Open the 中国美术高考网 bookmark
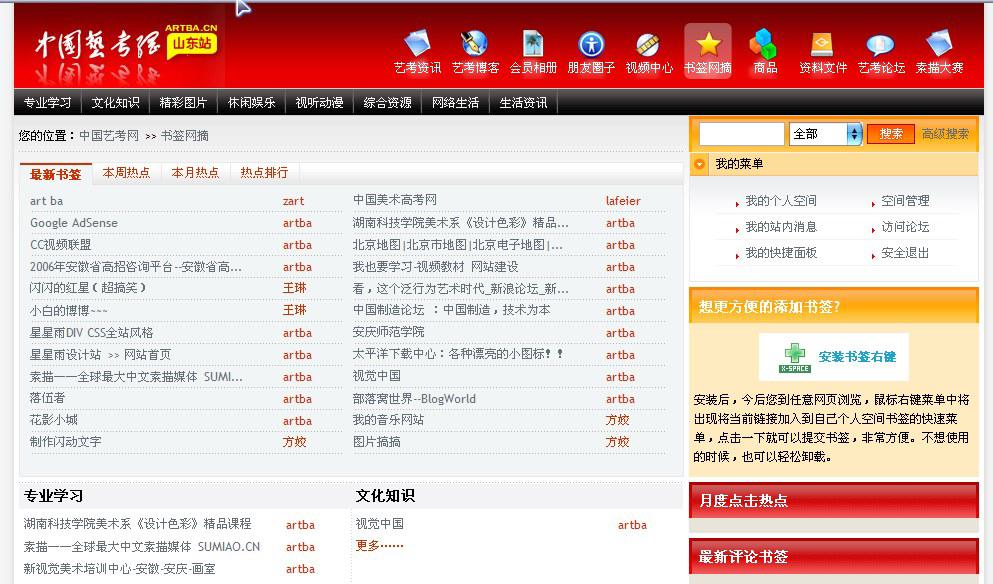Screen dimensions: 993x584 click(x=395, y=200)
